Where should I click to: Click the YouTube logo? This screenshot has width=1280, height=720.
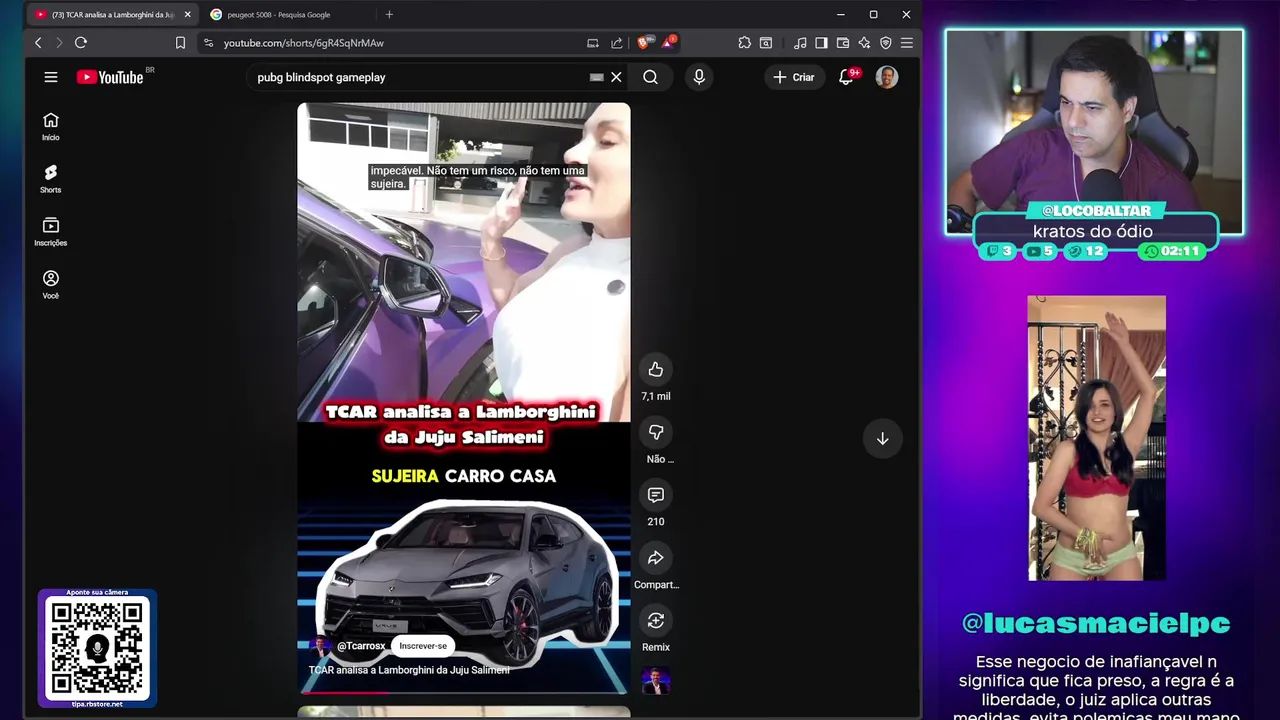click(x=110, y=77)
